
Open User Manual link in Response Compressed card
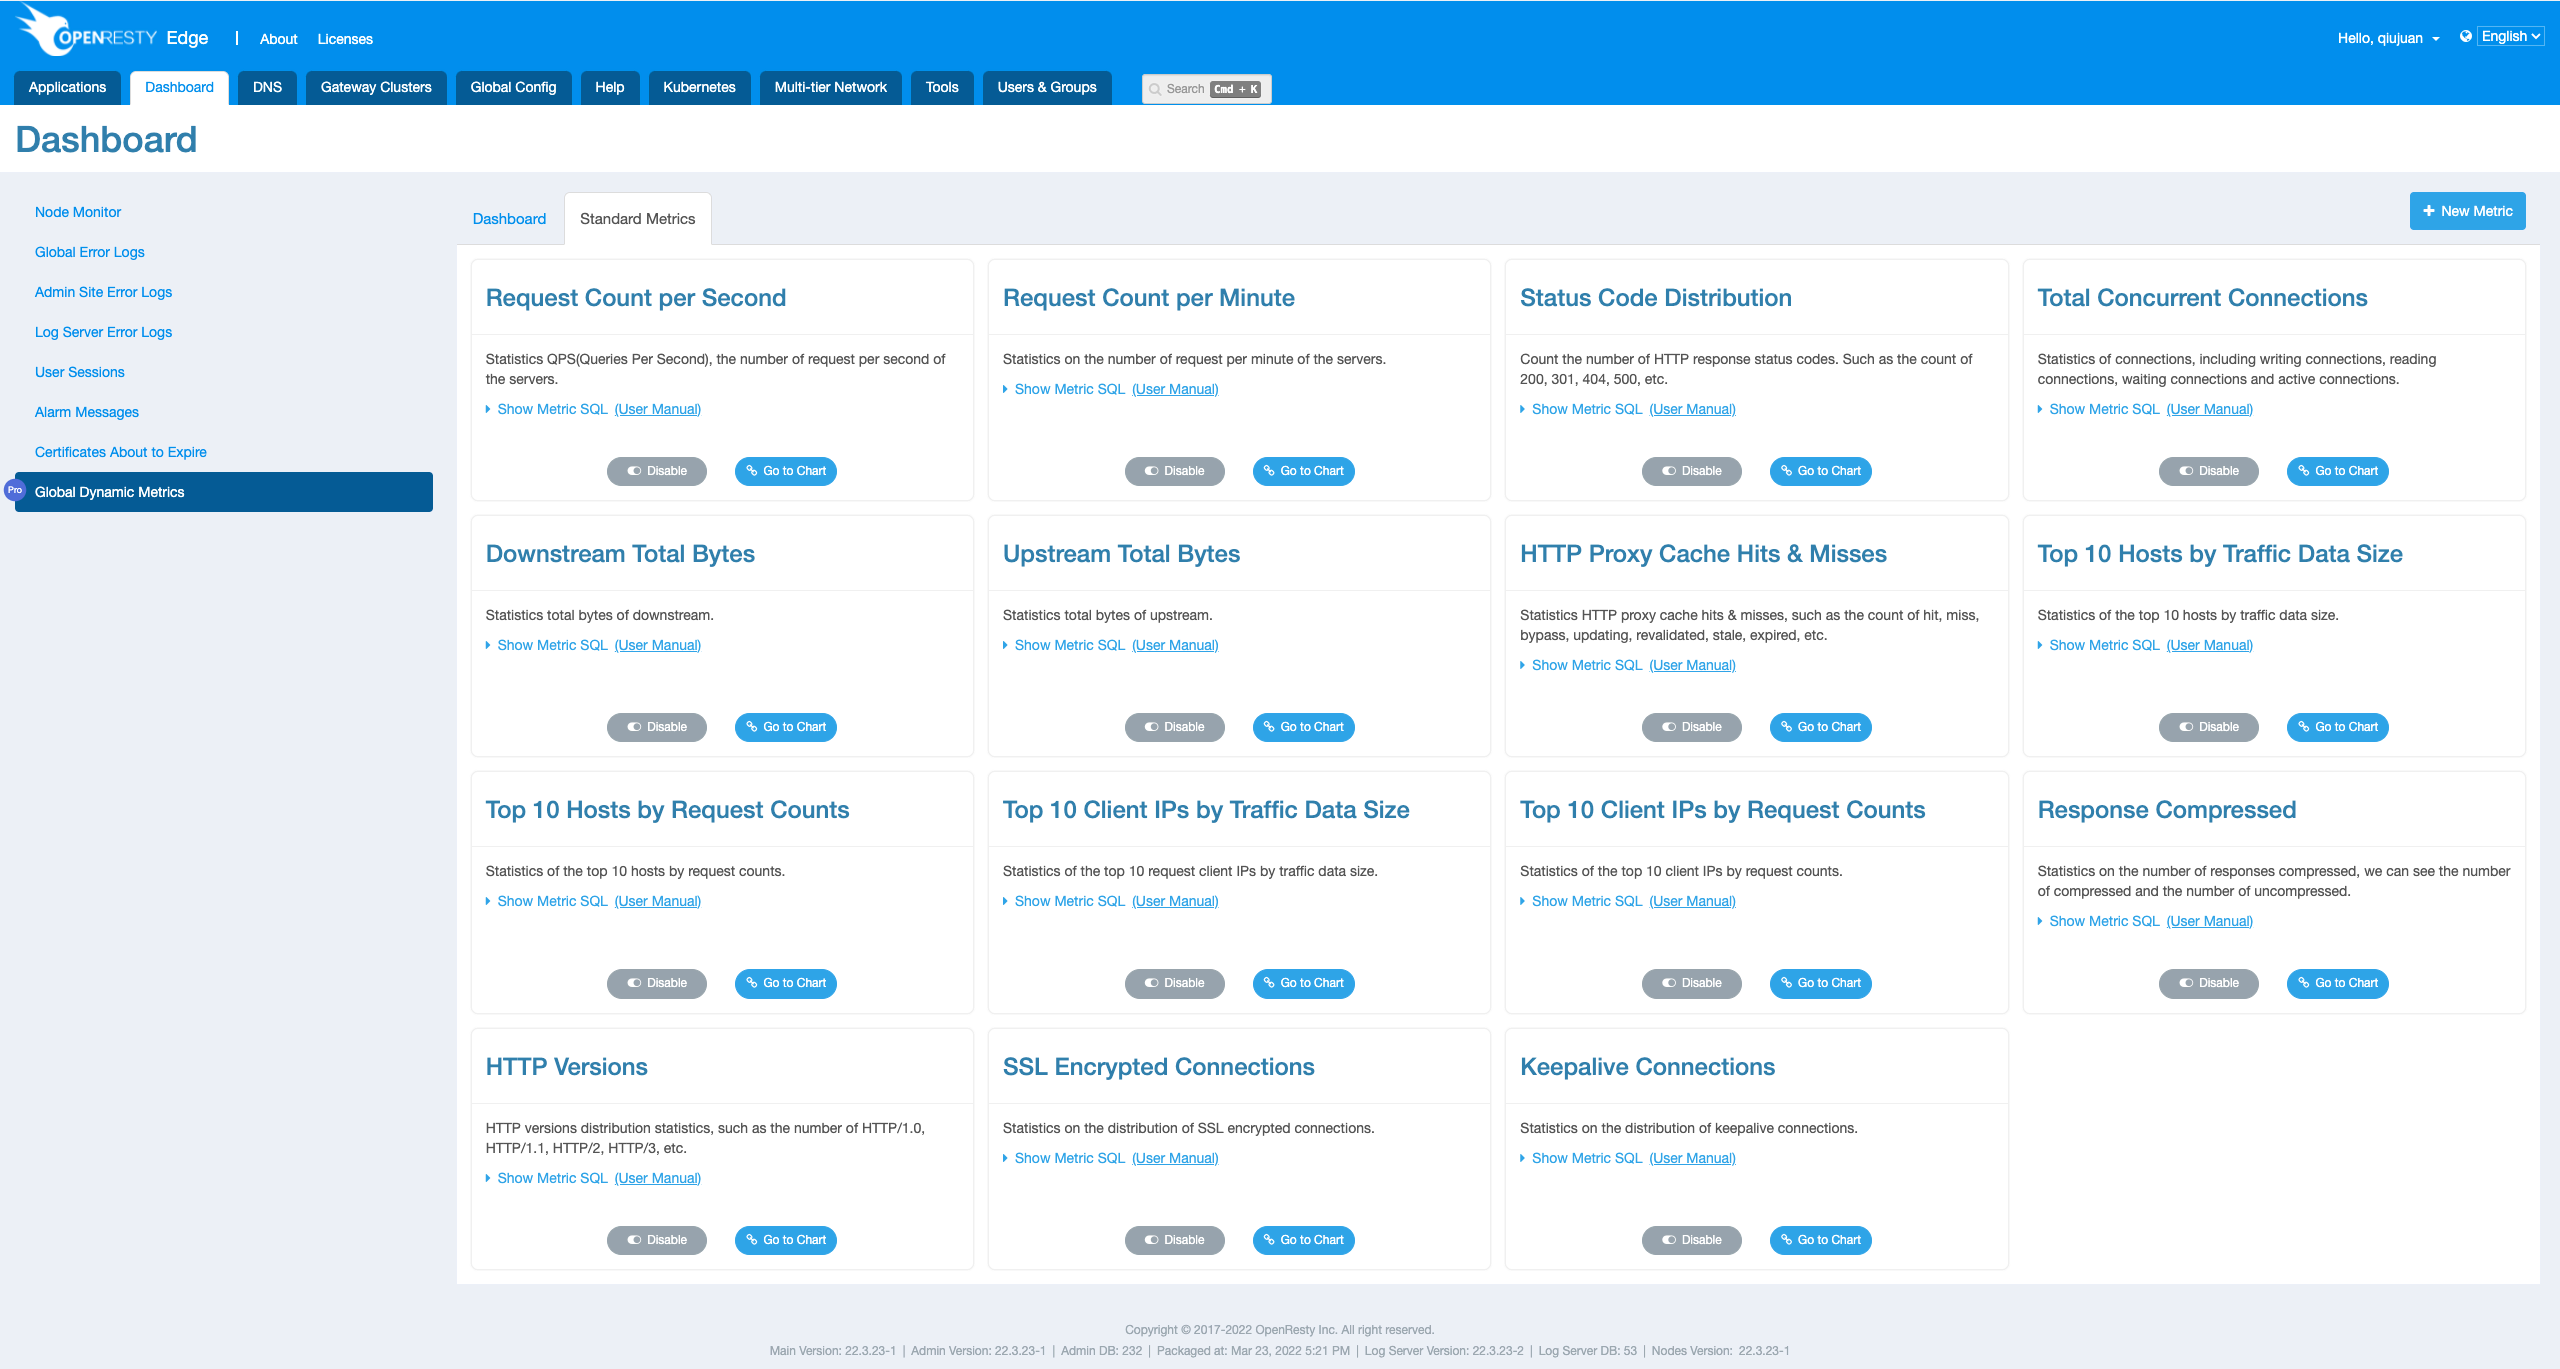point(2209,921)
